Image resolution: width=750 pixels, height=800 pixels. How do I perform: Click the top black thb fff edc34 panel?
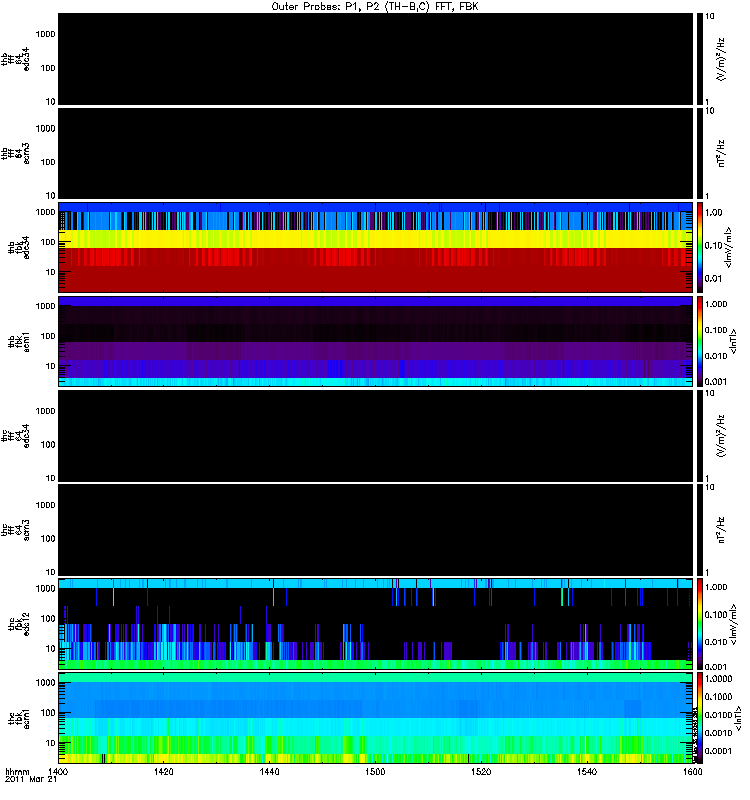tap(375, 59)
